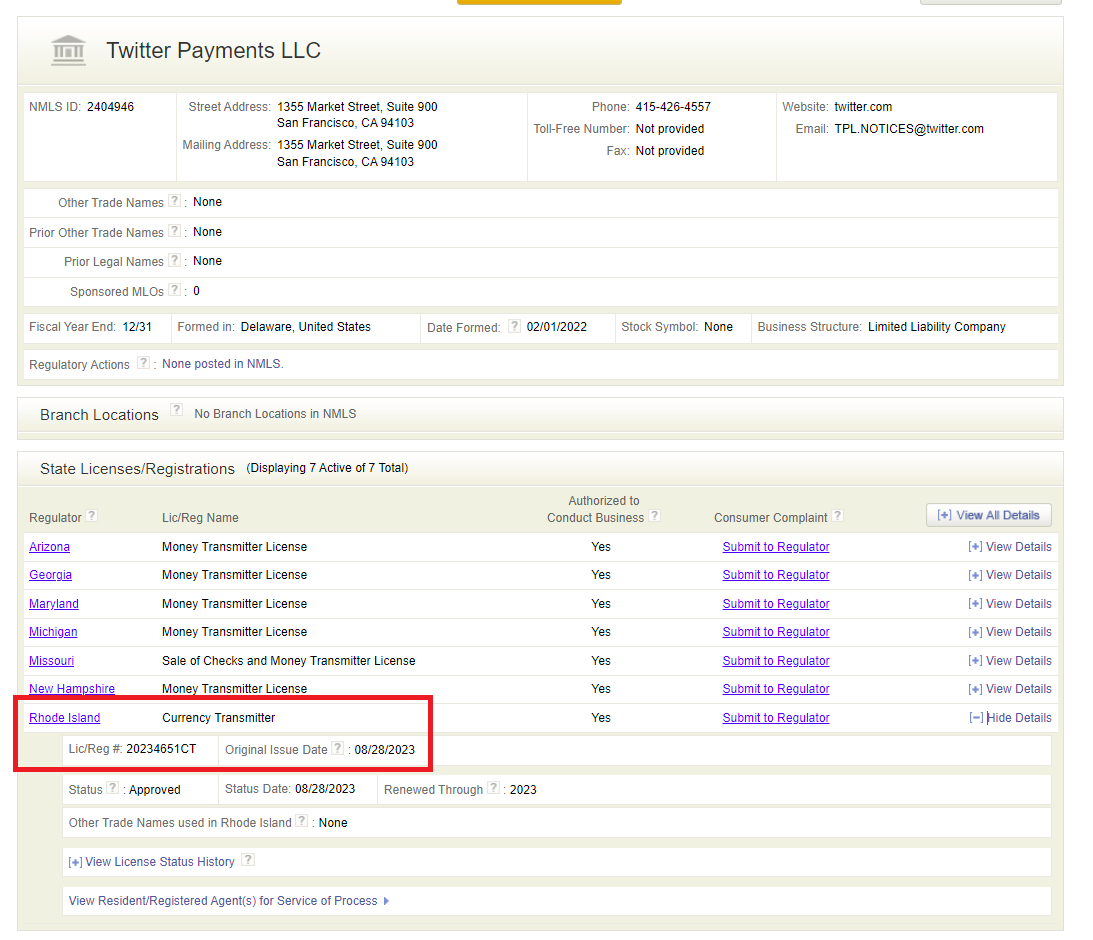The image size is (1093, 940).
Task: Expand View License Status History
Action: pos(151,862)
